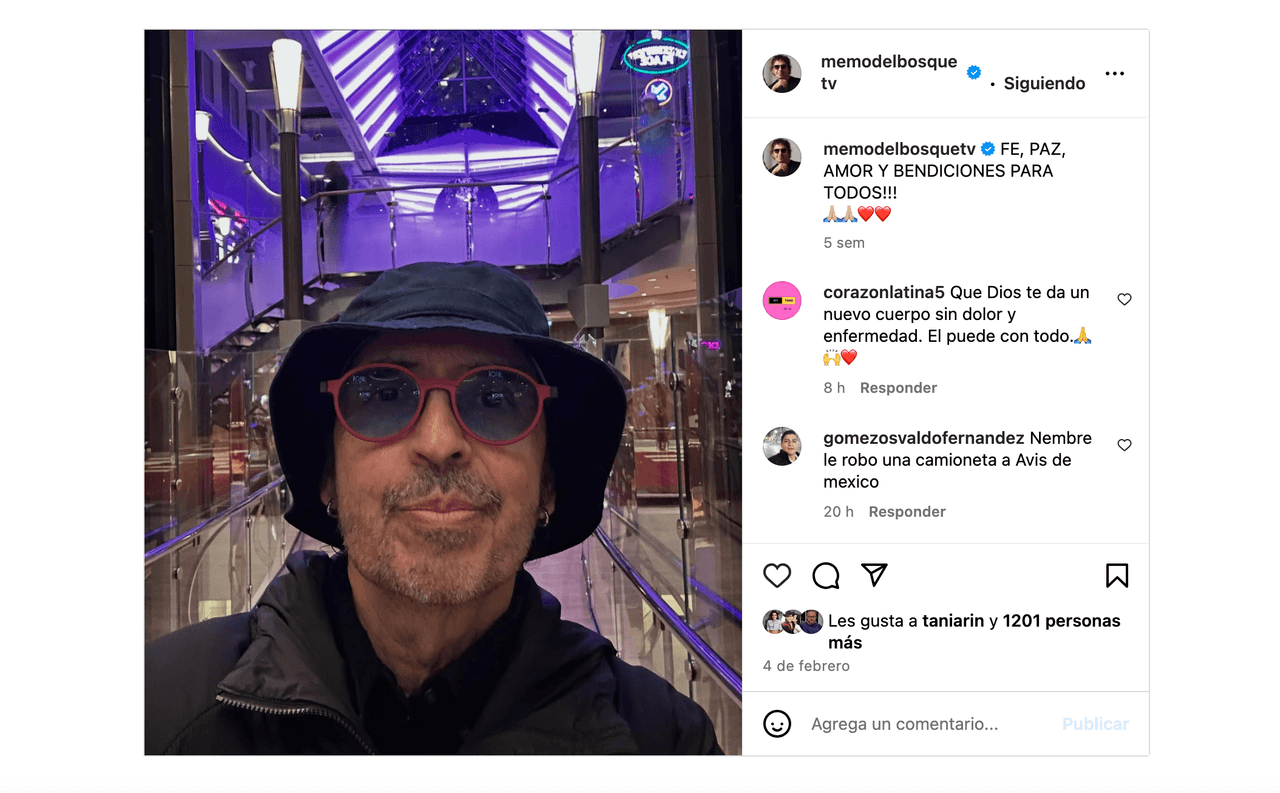Open the emoji picker smiley icon
Screen dimensions: 1280x793
click(x=777, y=724)
